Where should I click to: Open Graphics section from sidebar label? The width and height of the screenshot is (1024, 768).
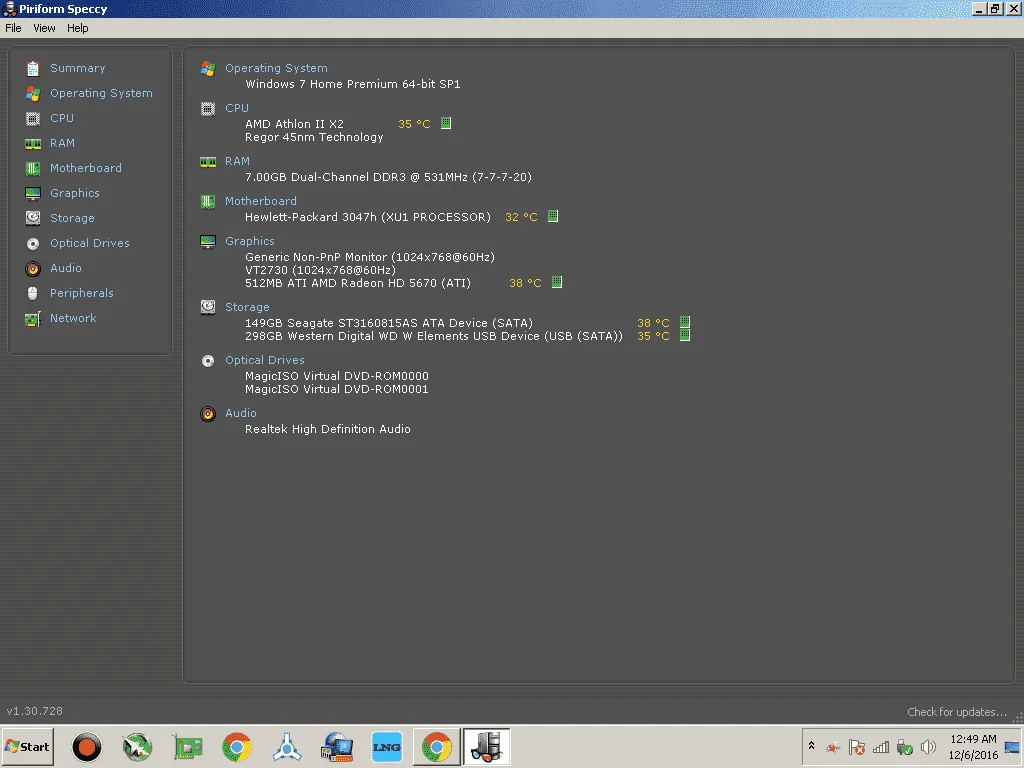(x=74, y=193)
